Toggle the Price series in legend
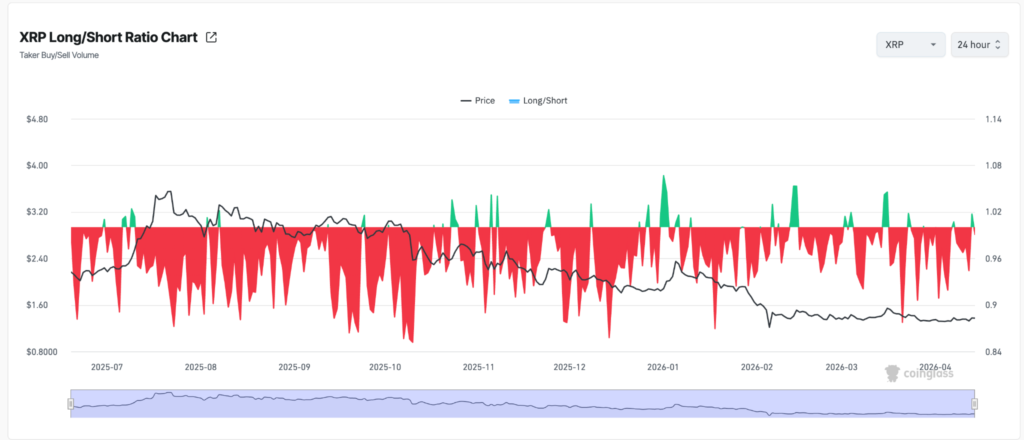This screenshot has height=440, width=1024. (484, 101)
